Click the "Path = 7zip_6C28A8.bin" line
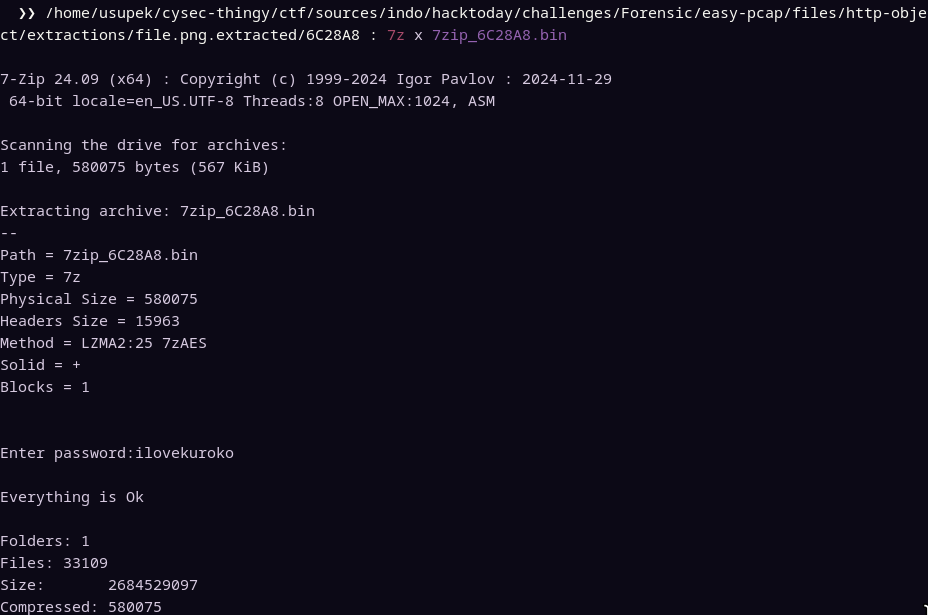 (x=99, y=255)
